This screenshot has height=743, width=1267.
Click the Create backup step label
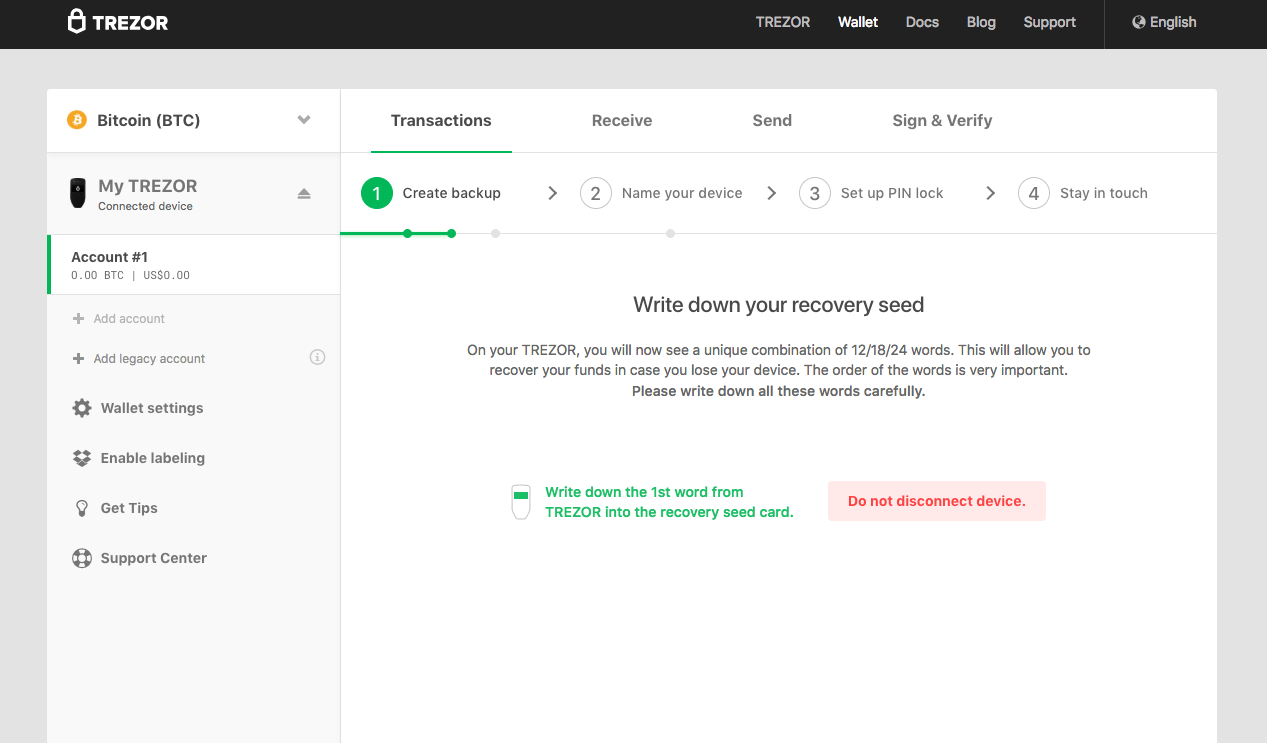point(452,193)
